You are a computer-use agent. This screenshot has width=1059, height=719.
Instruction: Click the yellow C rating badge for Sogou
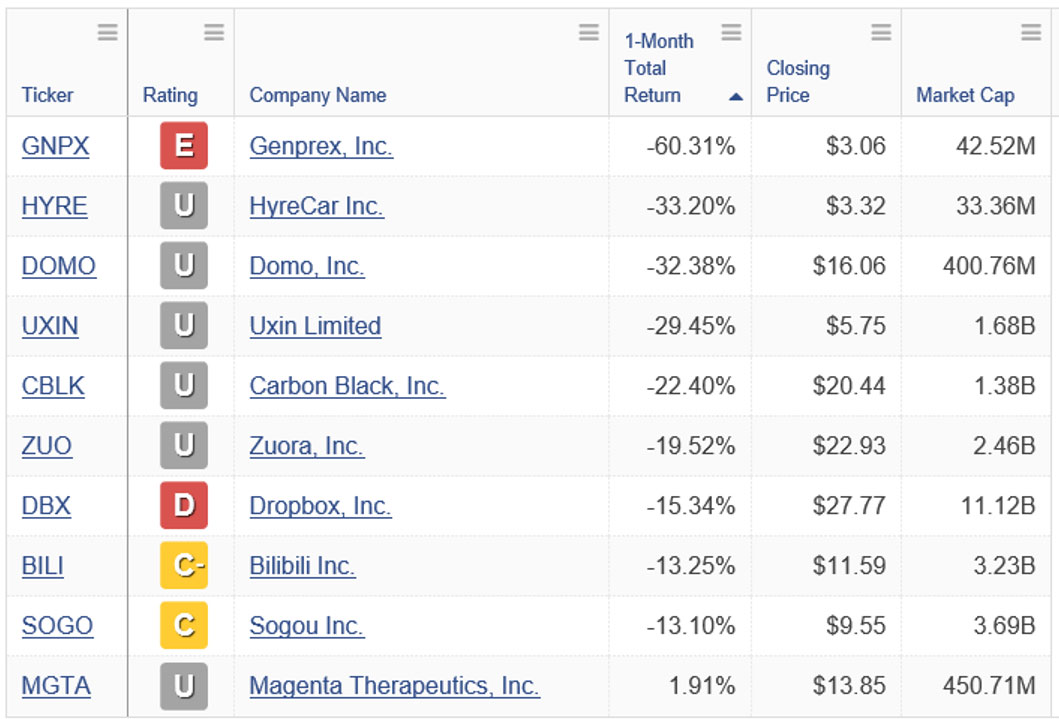point(184,625)
